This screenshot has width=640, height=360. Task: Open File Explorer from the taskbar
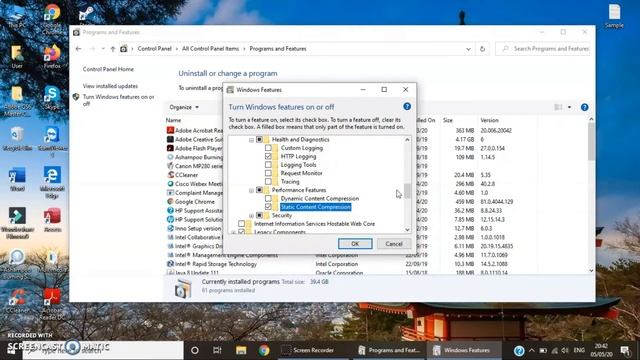(241, 350)
